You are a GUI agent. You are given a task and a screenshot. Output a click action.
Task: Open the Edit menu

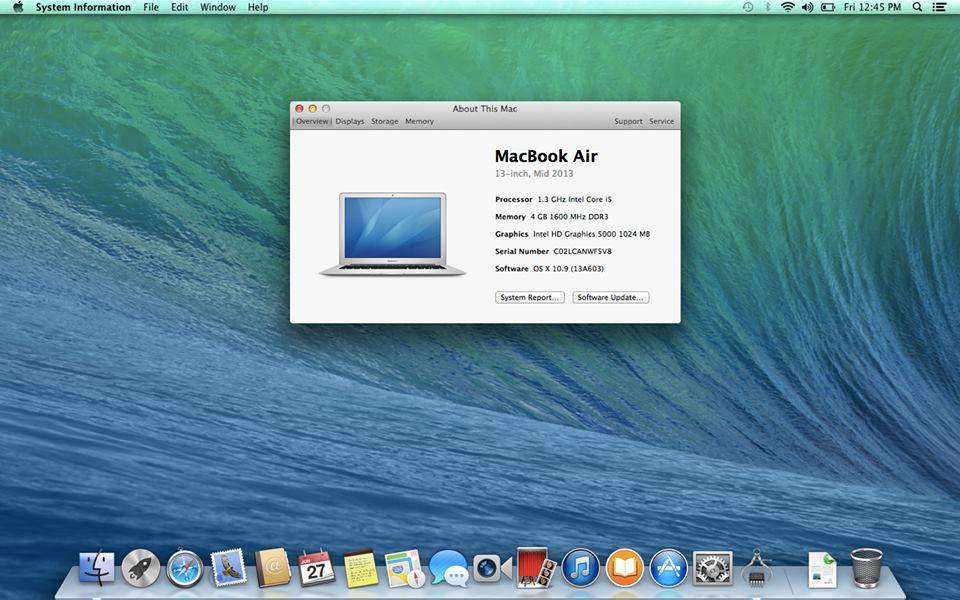[179, 7]
